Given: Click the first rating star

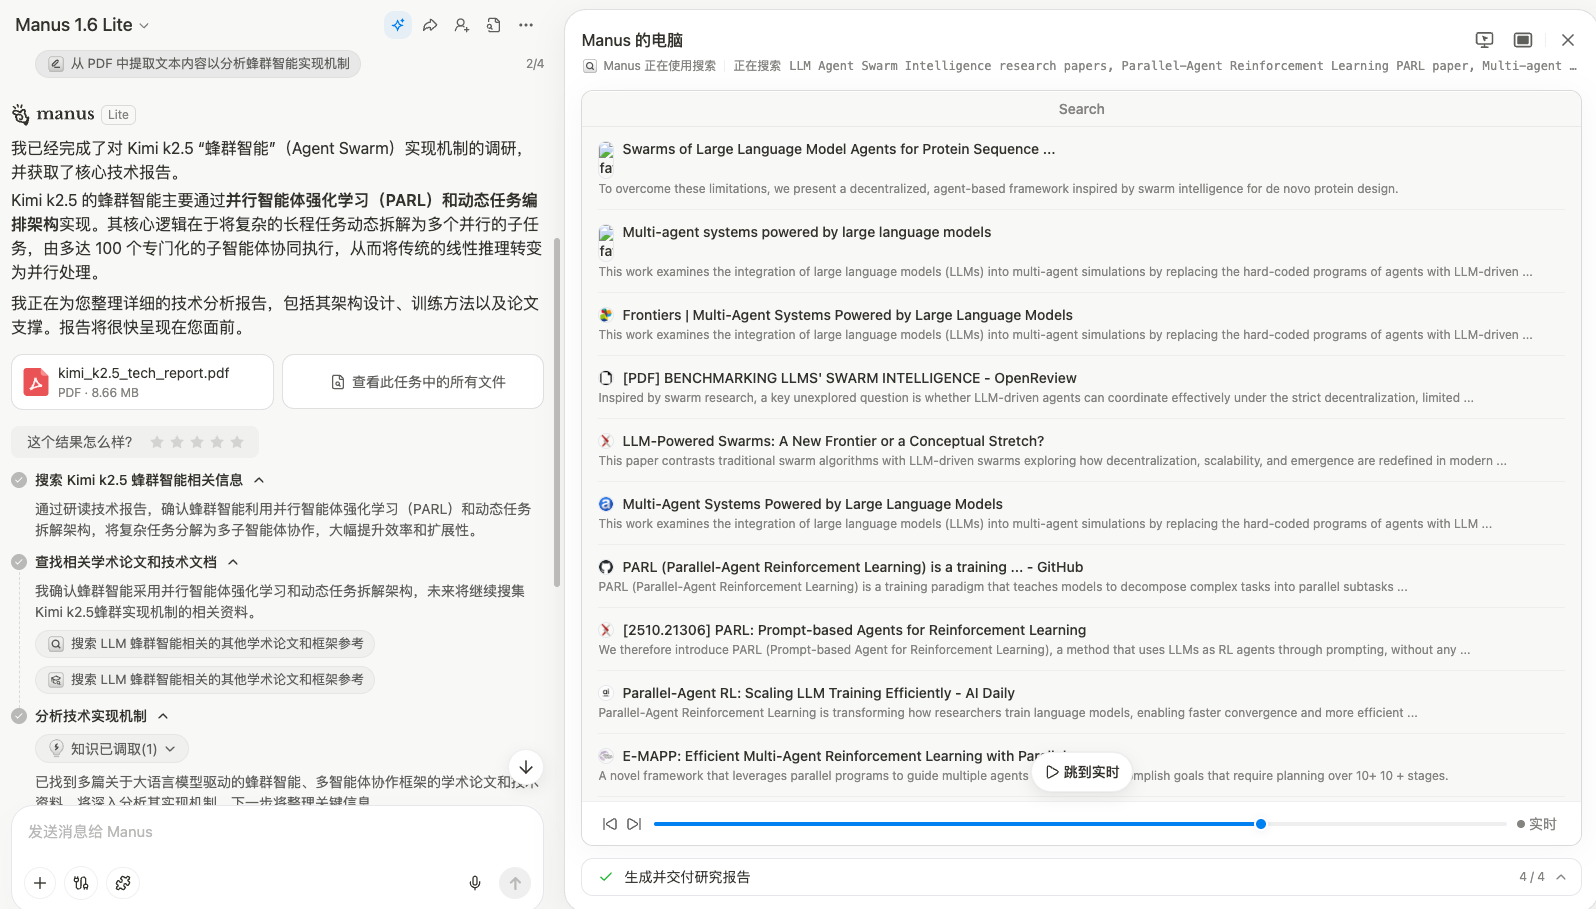Looking at the screenshot, I should coord(157,442).
